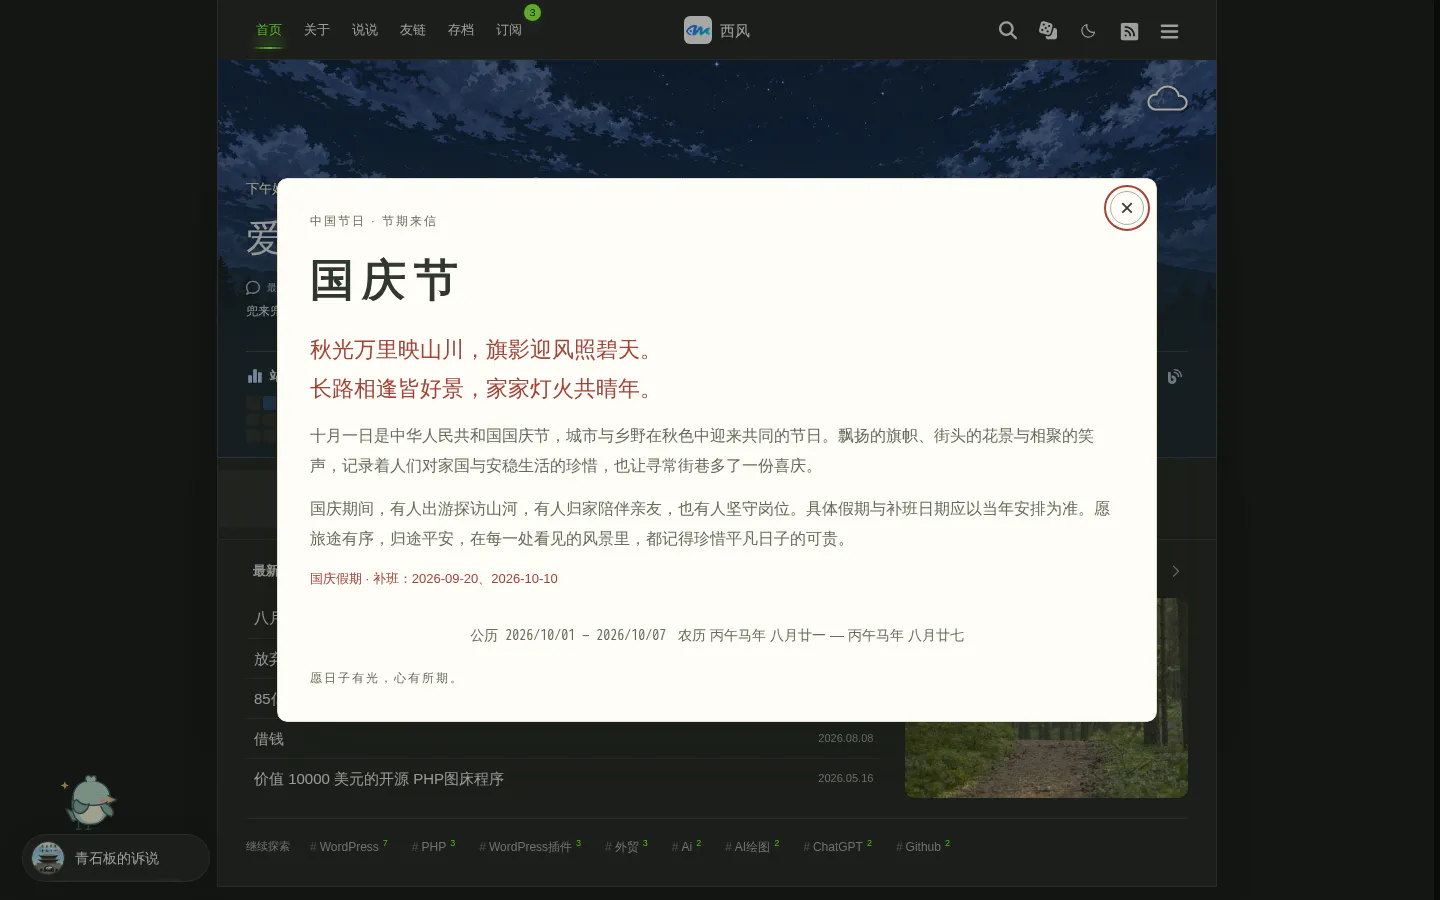This screenshot has height=900, width=1440.
Task: Open the search magnifier icon
Action: (x=1008, y=30)
